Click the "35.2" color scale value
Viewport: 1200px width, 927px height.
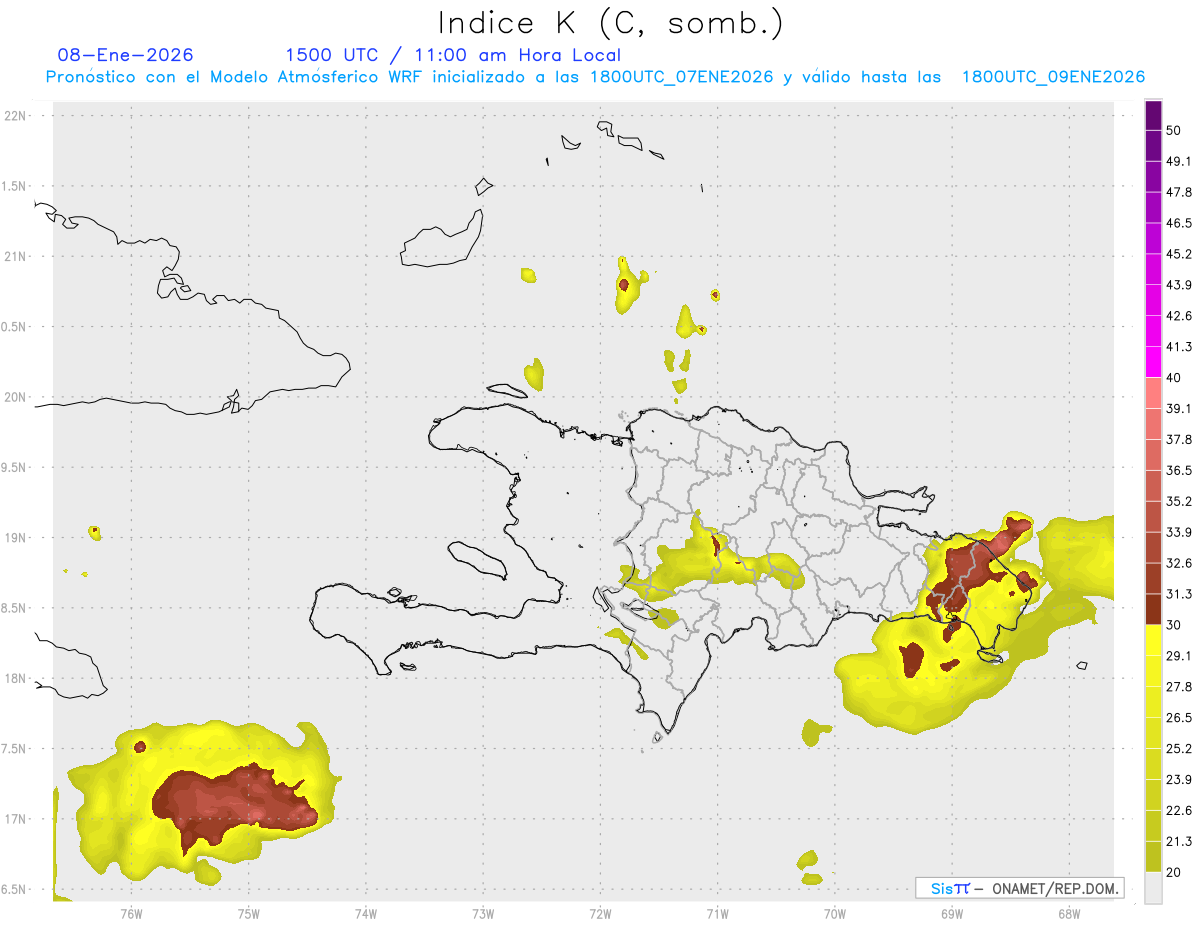click(x=1180, y=501)
